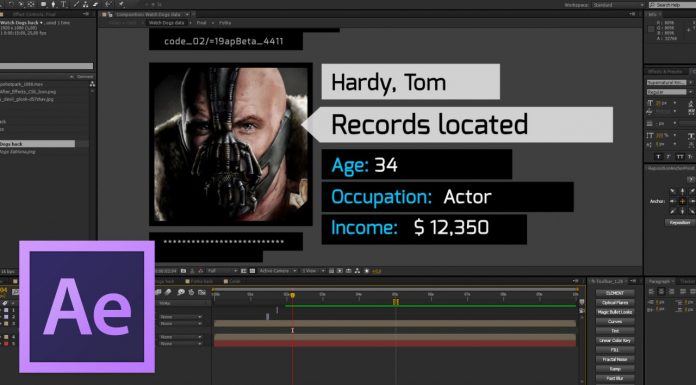Select the Eraser tool

pos(95,4)
